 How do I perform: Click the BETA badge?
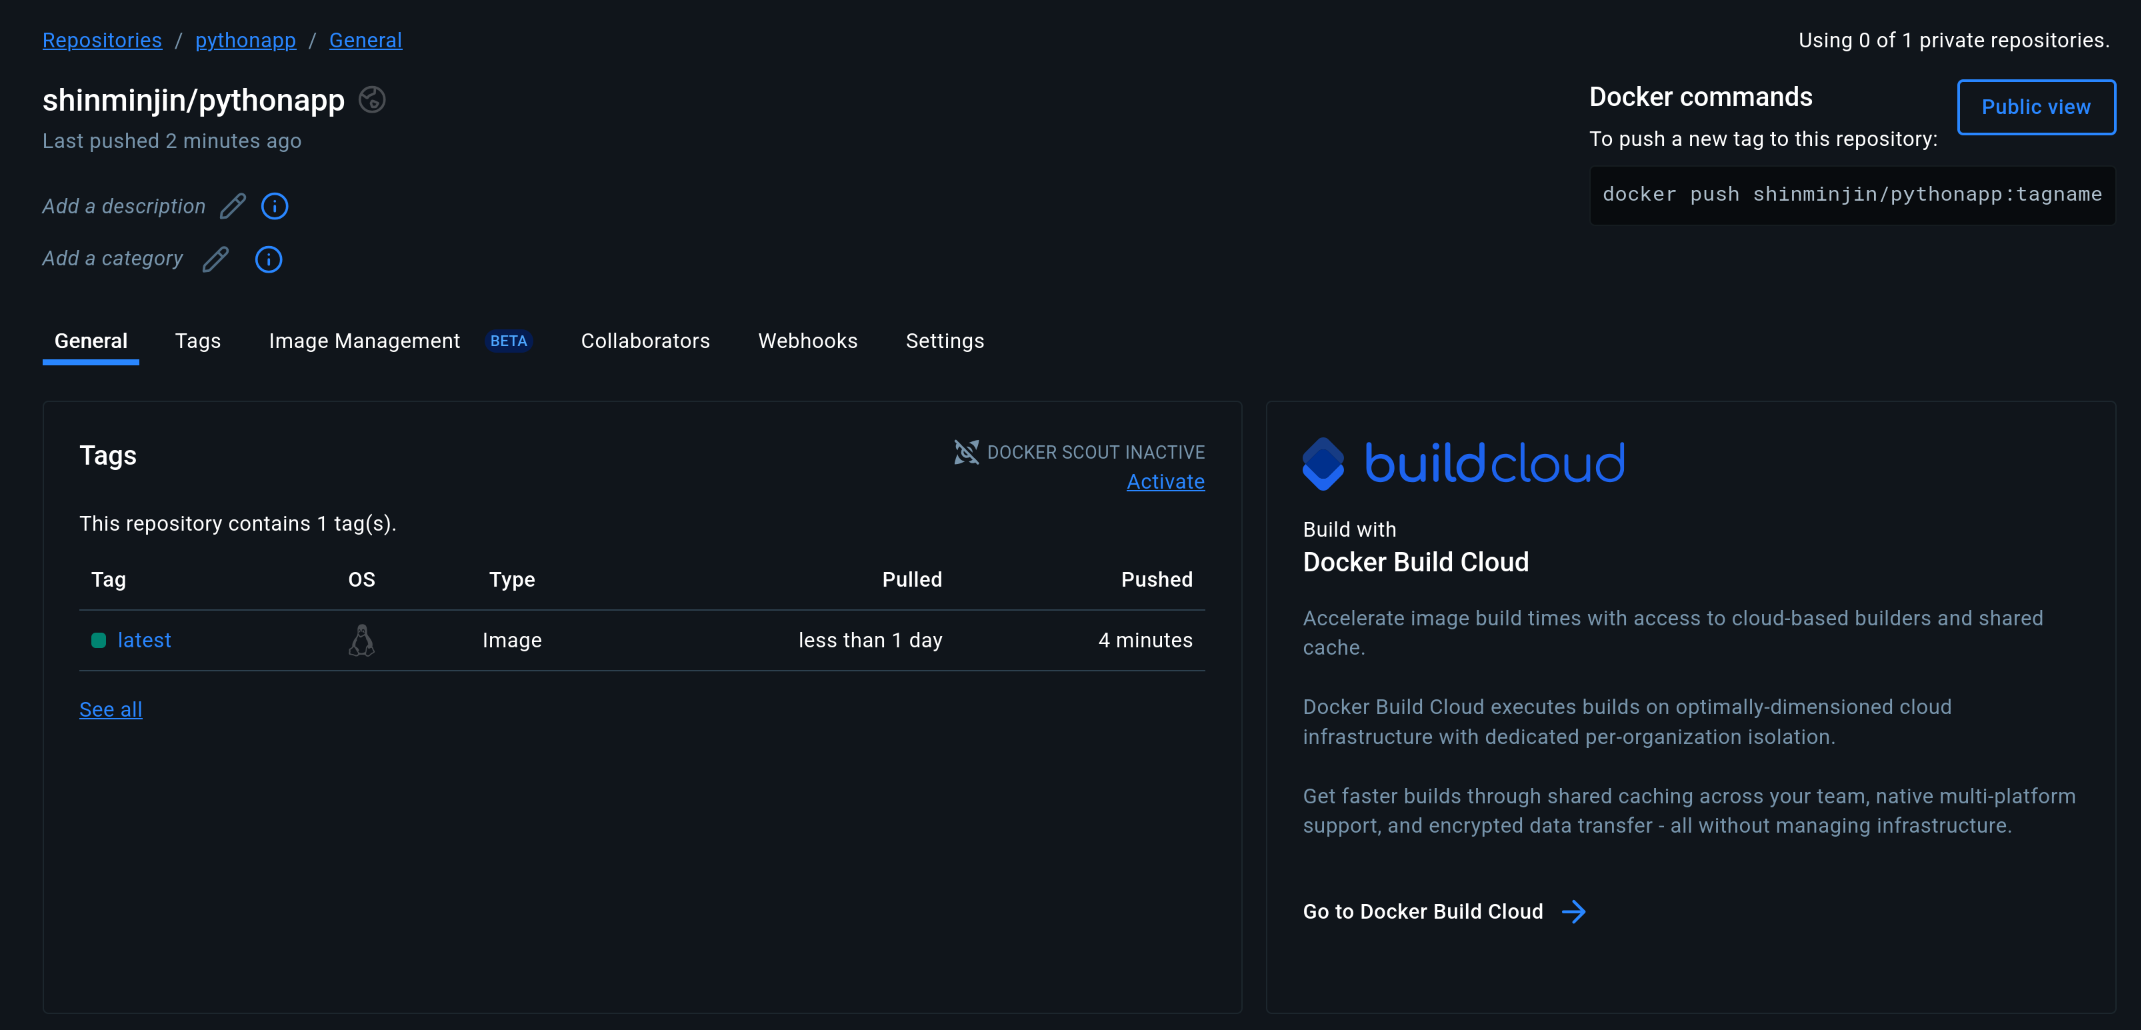[509, 341]
